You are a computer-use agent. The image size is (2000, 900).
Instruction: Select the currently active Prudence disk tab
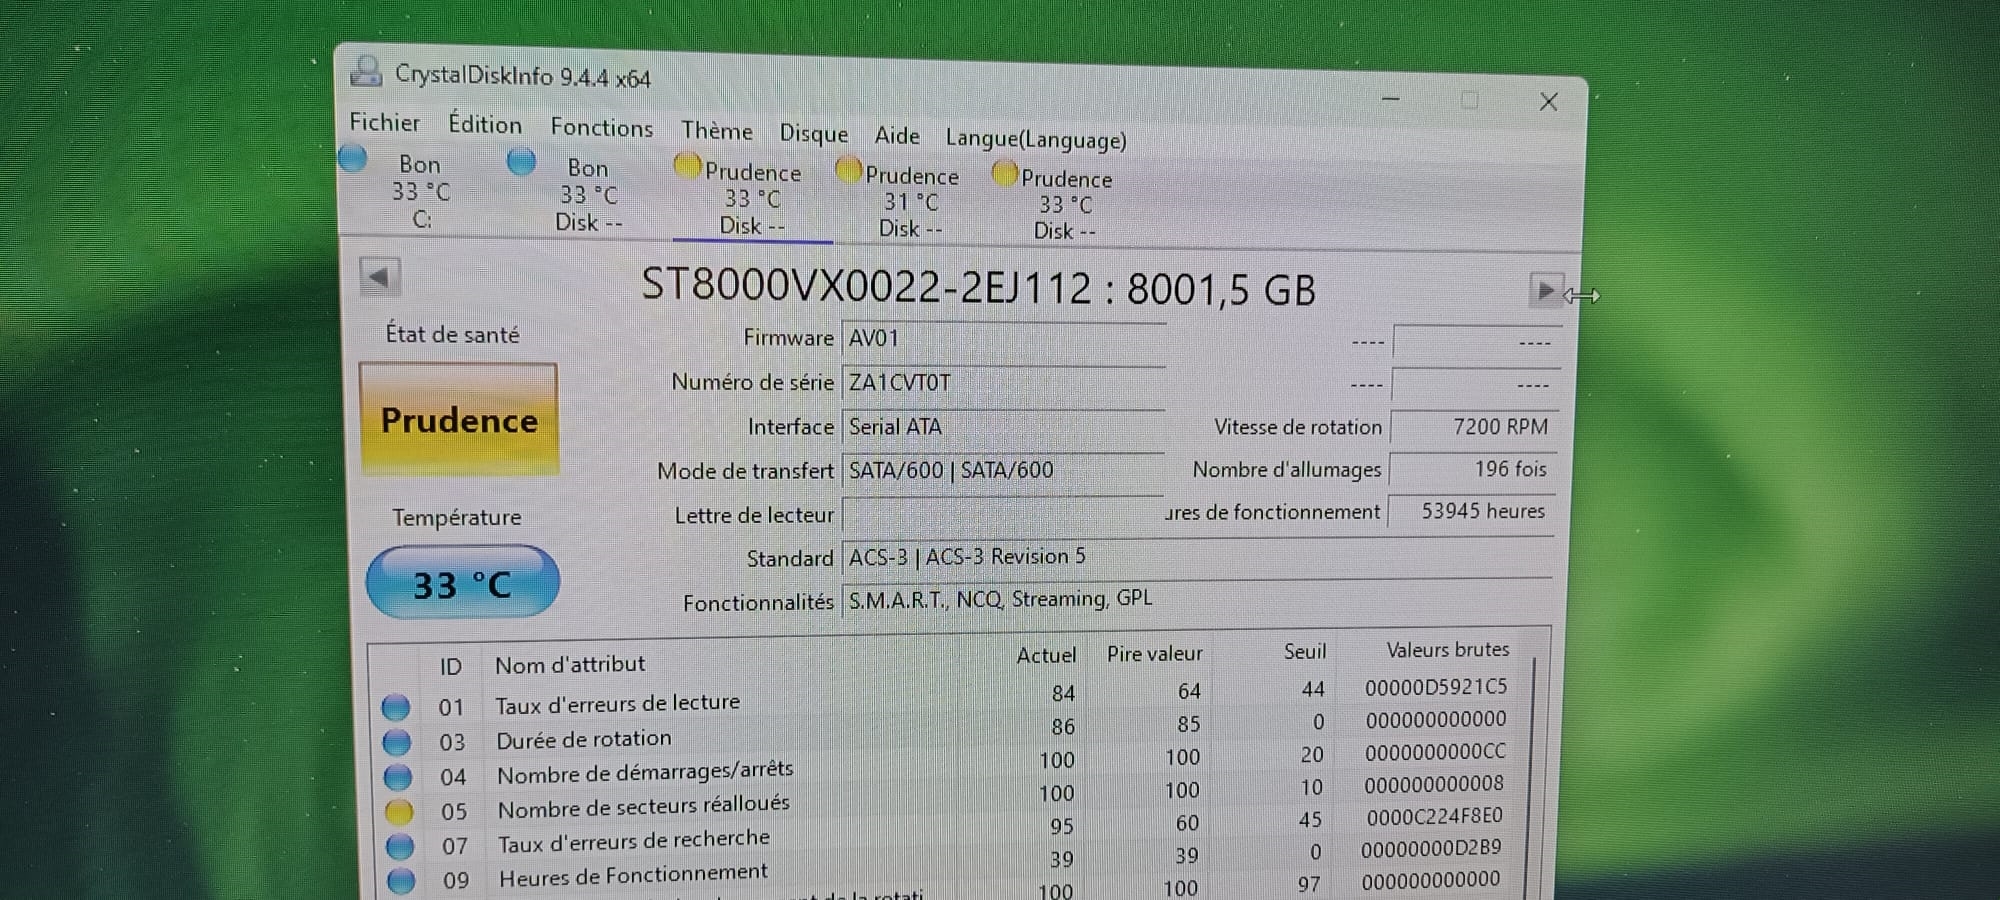point(752,199)
